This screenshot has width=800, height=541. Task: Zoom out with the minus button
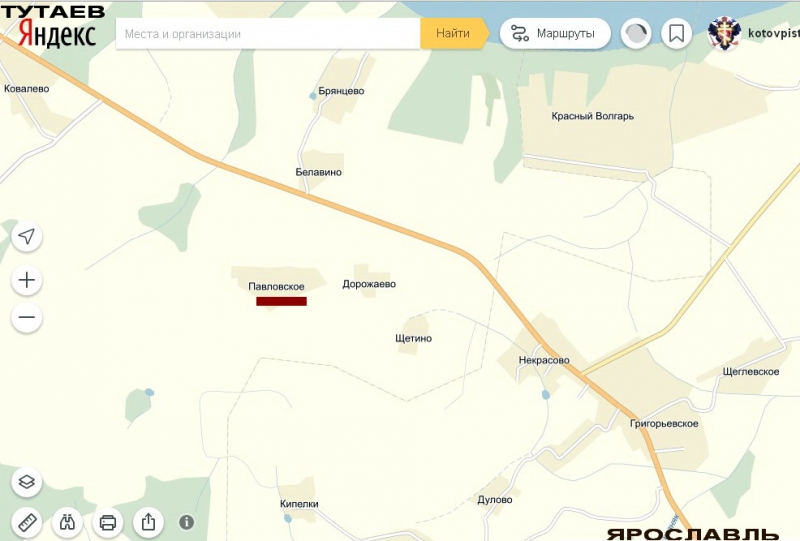tap(27, 319)
